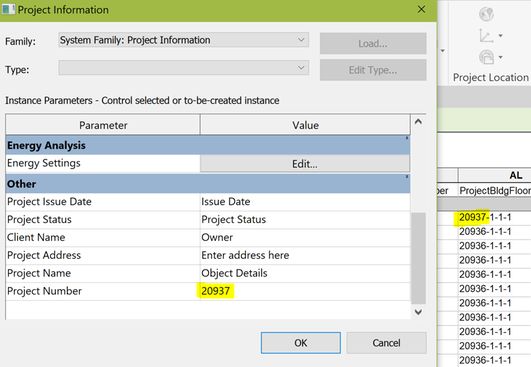Close the Project Information dialog
This screenshot has height=367, width=531.
(421, 9)
